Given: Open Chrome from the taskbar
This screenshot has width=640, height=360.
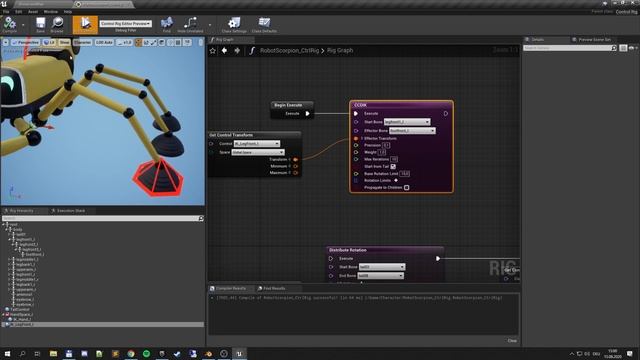Looking at the screenshot, I should coord(131,353).
